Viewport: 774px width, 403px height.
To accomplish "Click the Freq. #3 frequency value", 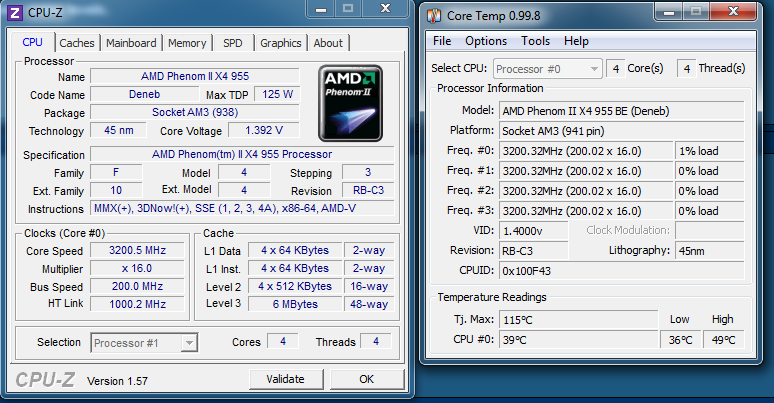I will (586, 211).
